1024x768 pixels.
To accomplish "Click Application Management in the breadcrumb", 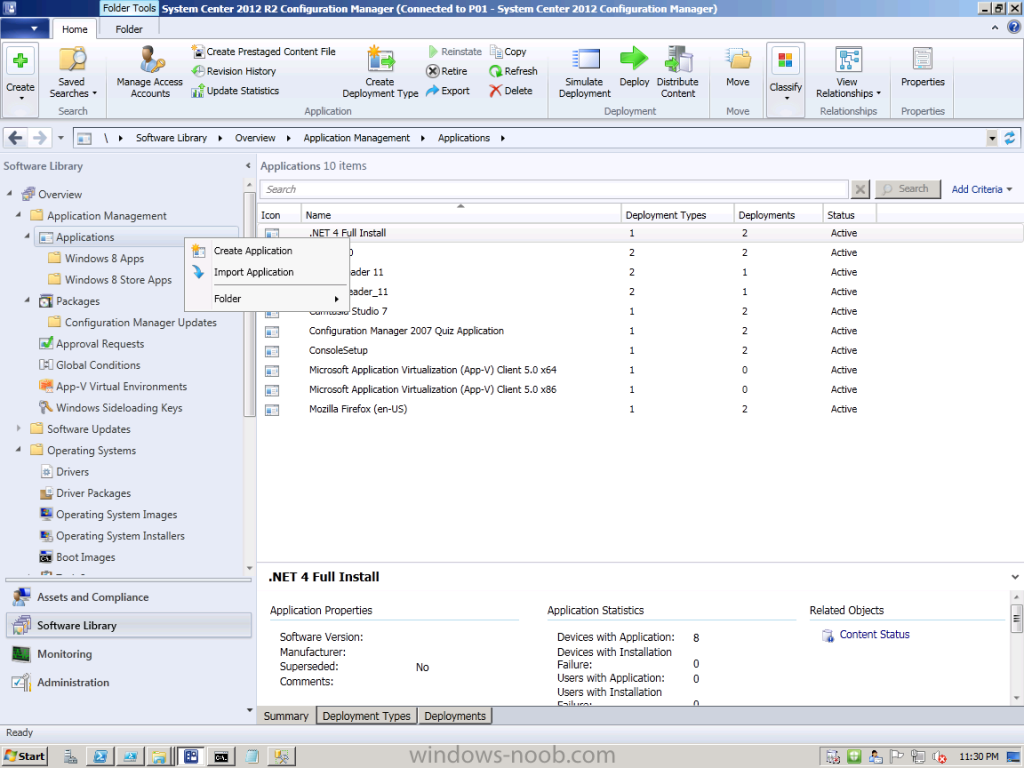I will 357,138.
